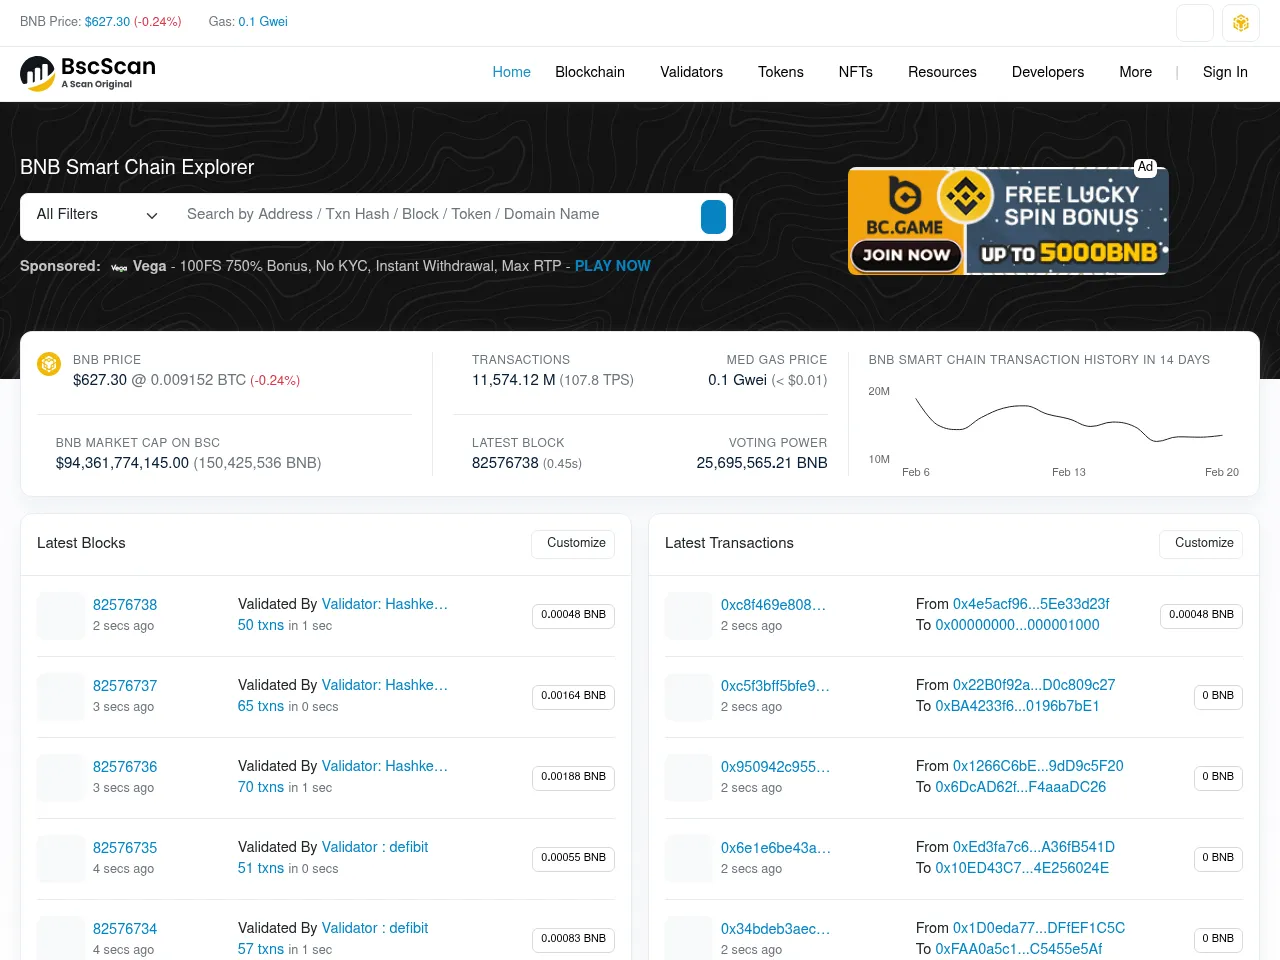Viewport: 1280px width, 960px height.
Task: Click transaction icon beside 0xc8f469e808
Action: (688, 615)
